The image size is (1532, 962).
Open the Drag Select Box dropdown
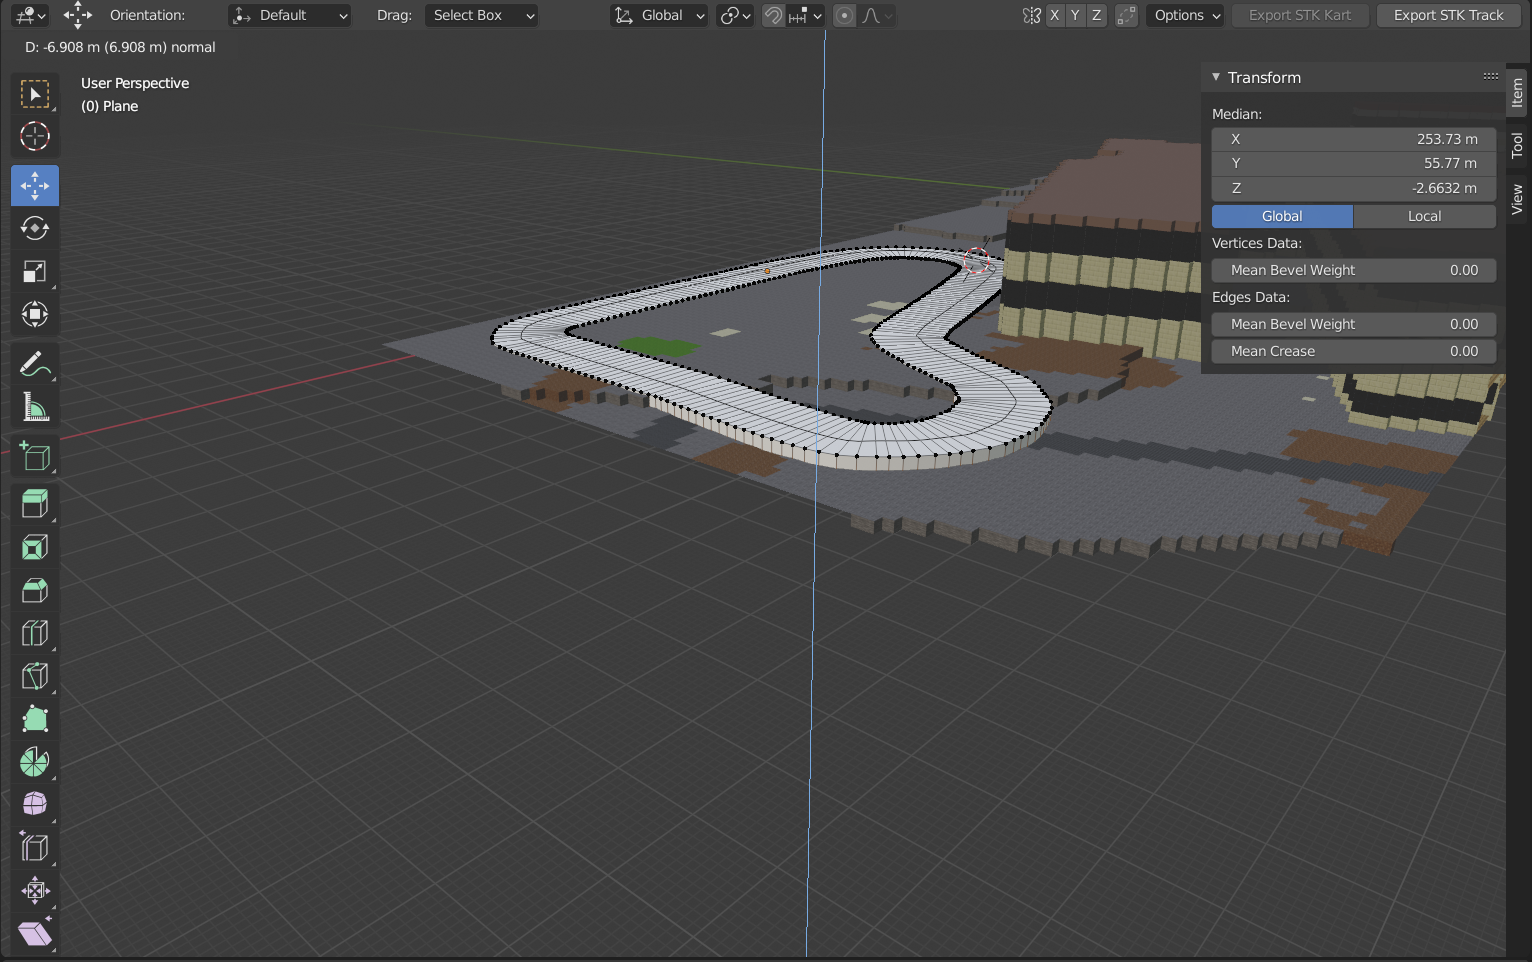coord(482,15)
